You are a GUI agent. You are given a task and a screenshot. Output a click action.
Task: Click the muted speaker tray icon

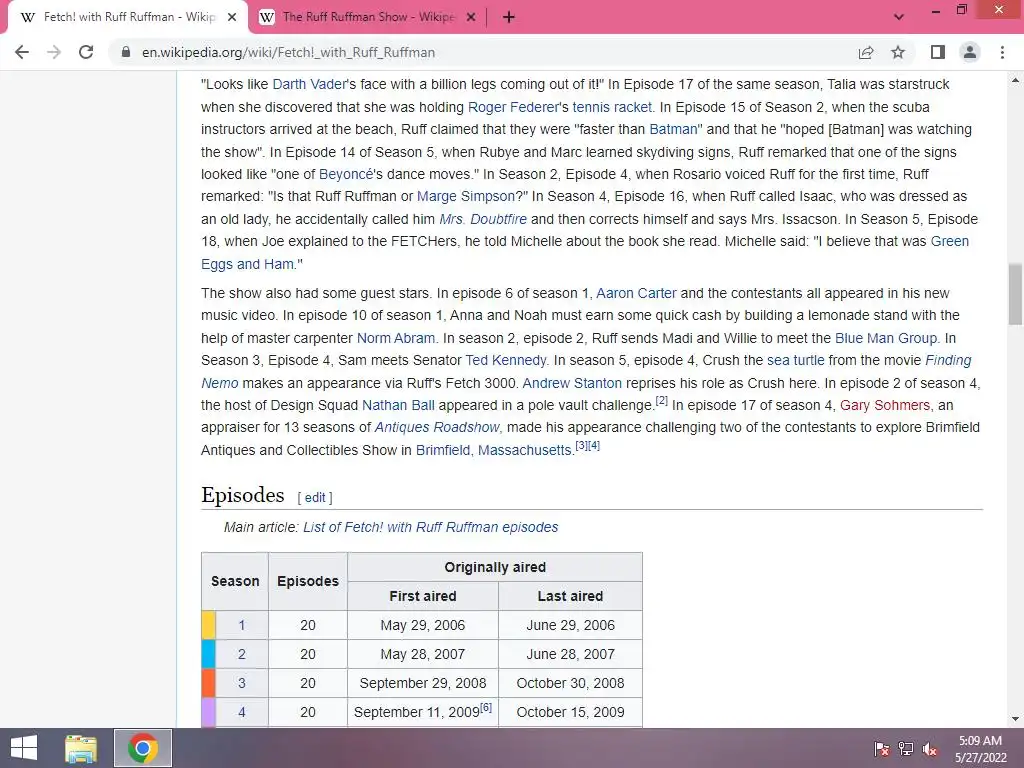pyautogui.click(x=930, y=749)
